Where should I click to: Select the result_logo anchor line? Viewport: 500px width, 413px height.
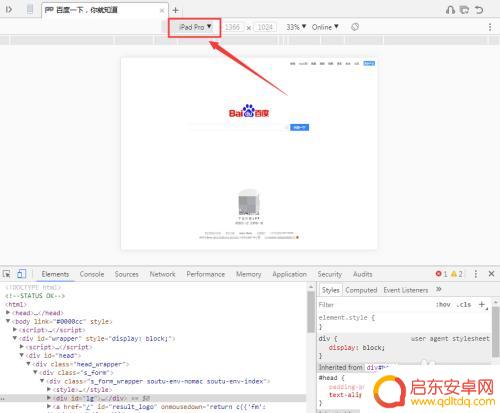[x=159, y=407]
